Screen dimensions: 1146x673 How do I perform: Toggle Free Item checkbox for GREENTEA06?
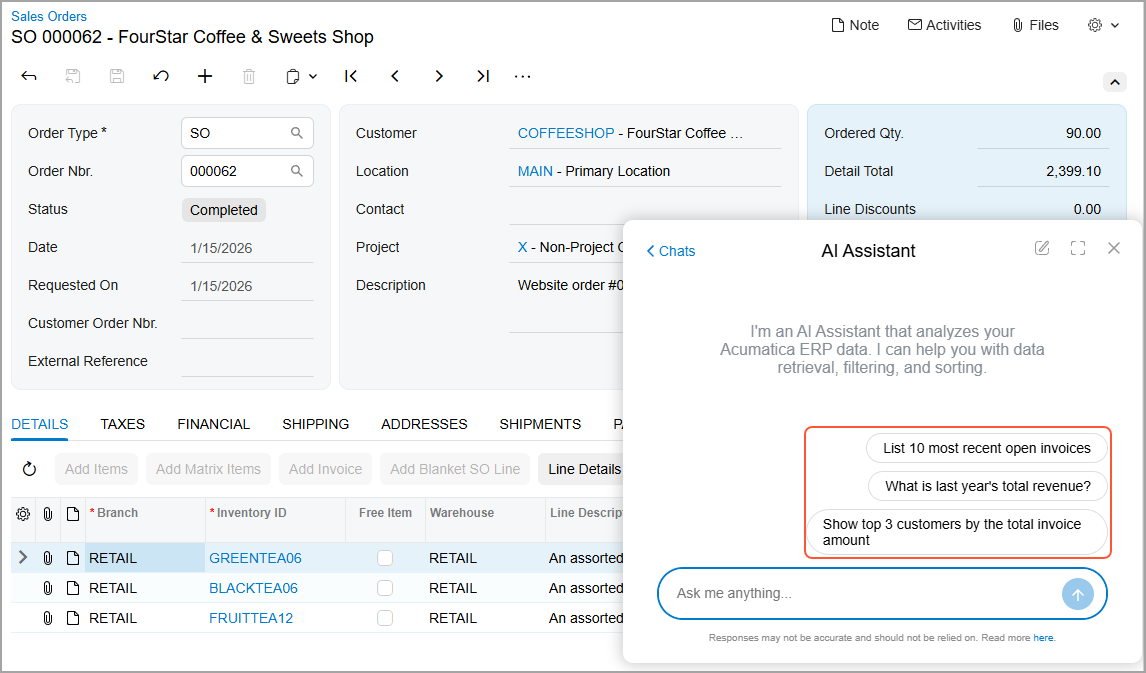(385, 558)
